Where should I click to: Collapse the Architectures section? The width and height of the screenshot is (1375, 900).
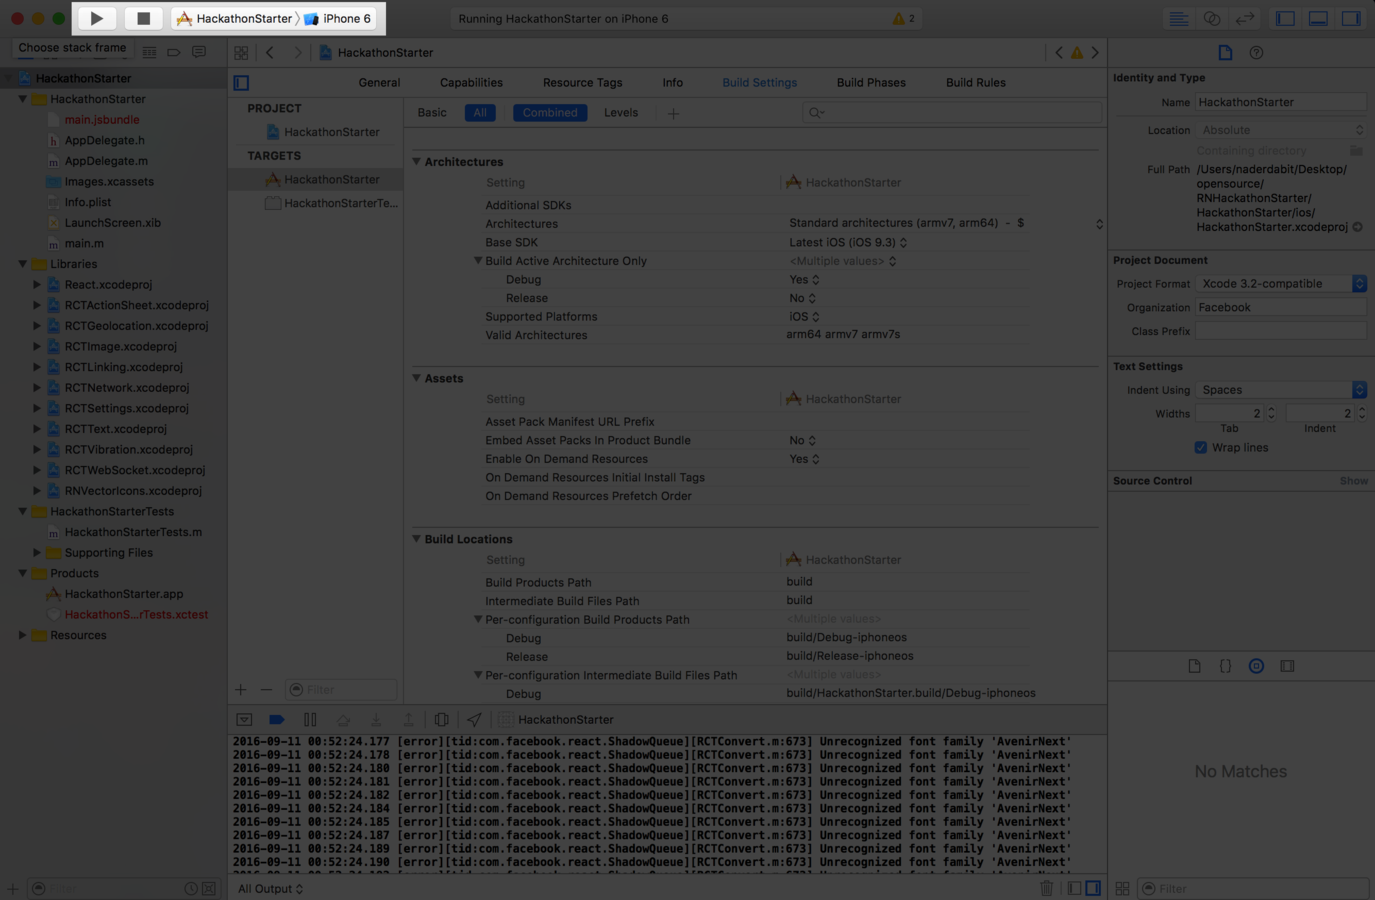(417, 161)
